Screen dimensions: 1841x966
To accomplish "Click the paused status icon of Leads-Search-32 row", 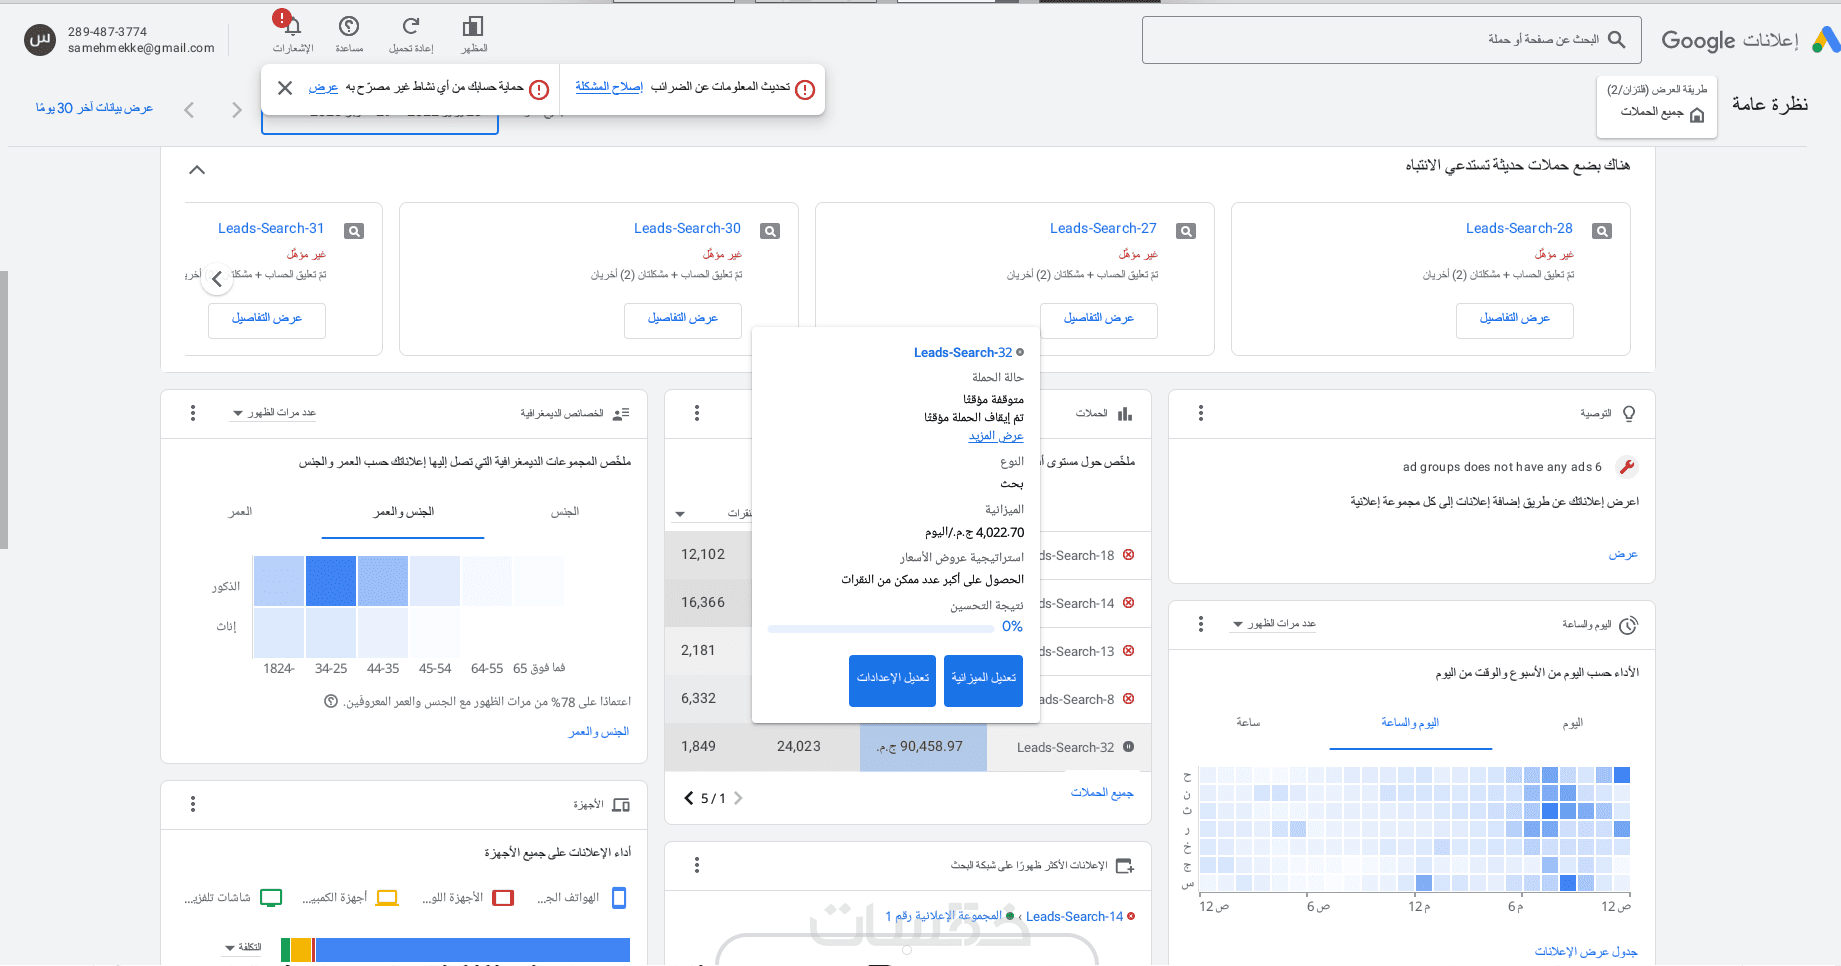I will [1129, 747].
